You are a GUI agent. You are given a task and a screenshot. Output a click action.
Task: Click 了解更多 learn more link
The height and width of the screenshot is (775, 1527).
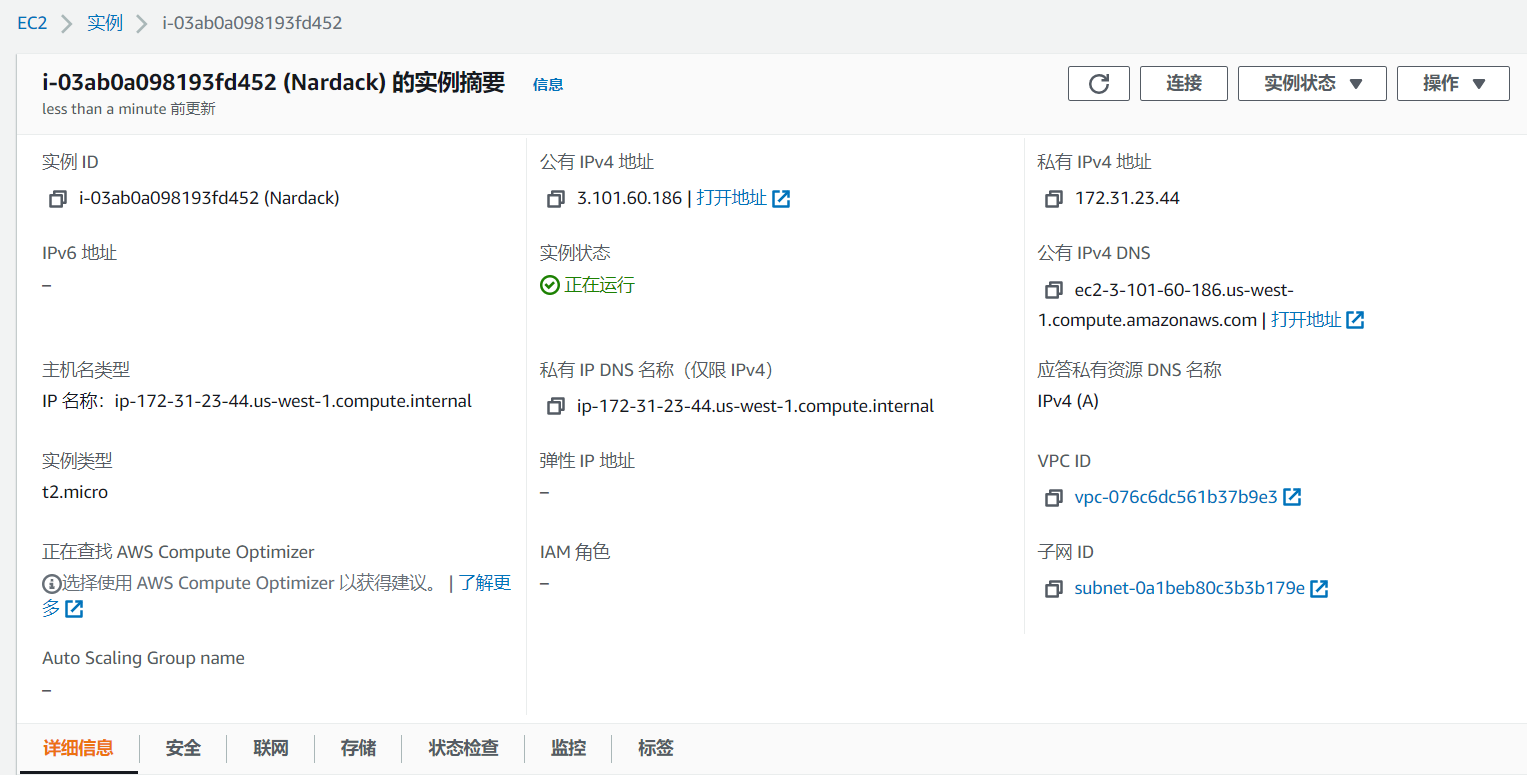[x=485, y=583]
